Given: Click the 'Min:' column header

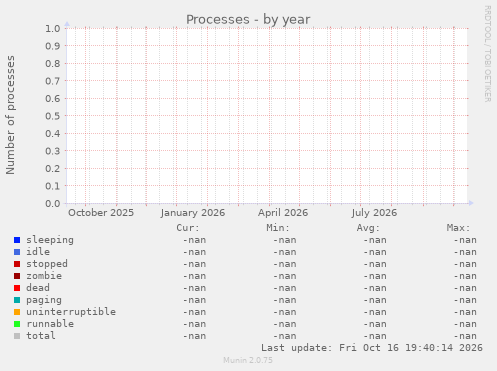Looking at the screenshot, I should (x=278, y=228).
